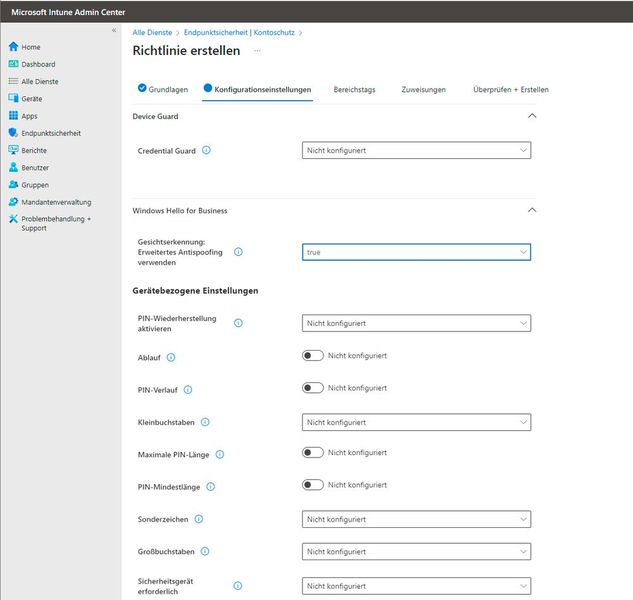Open Dashboard navigation link
Viewport: 633px width, 600px height.
tap(38, 64)
